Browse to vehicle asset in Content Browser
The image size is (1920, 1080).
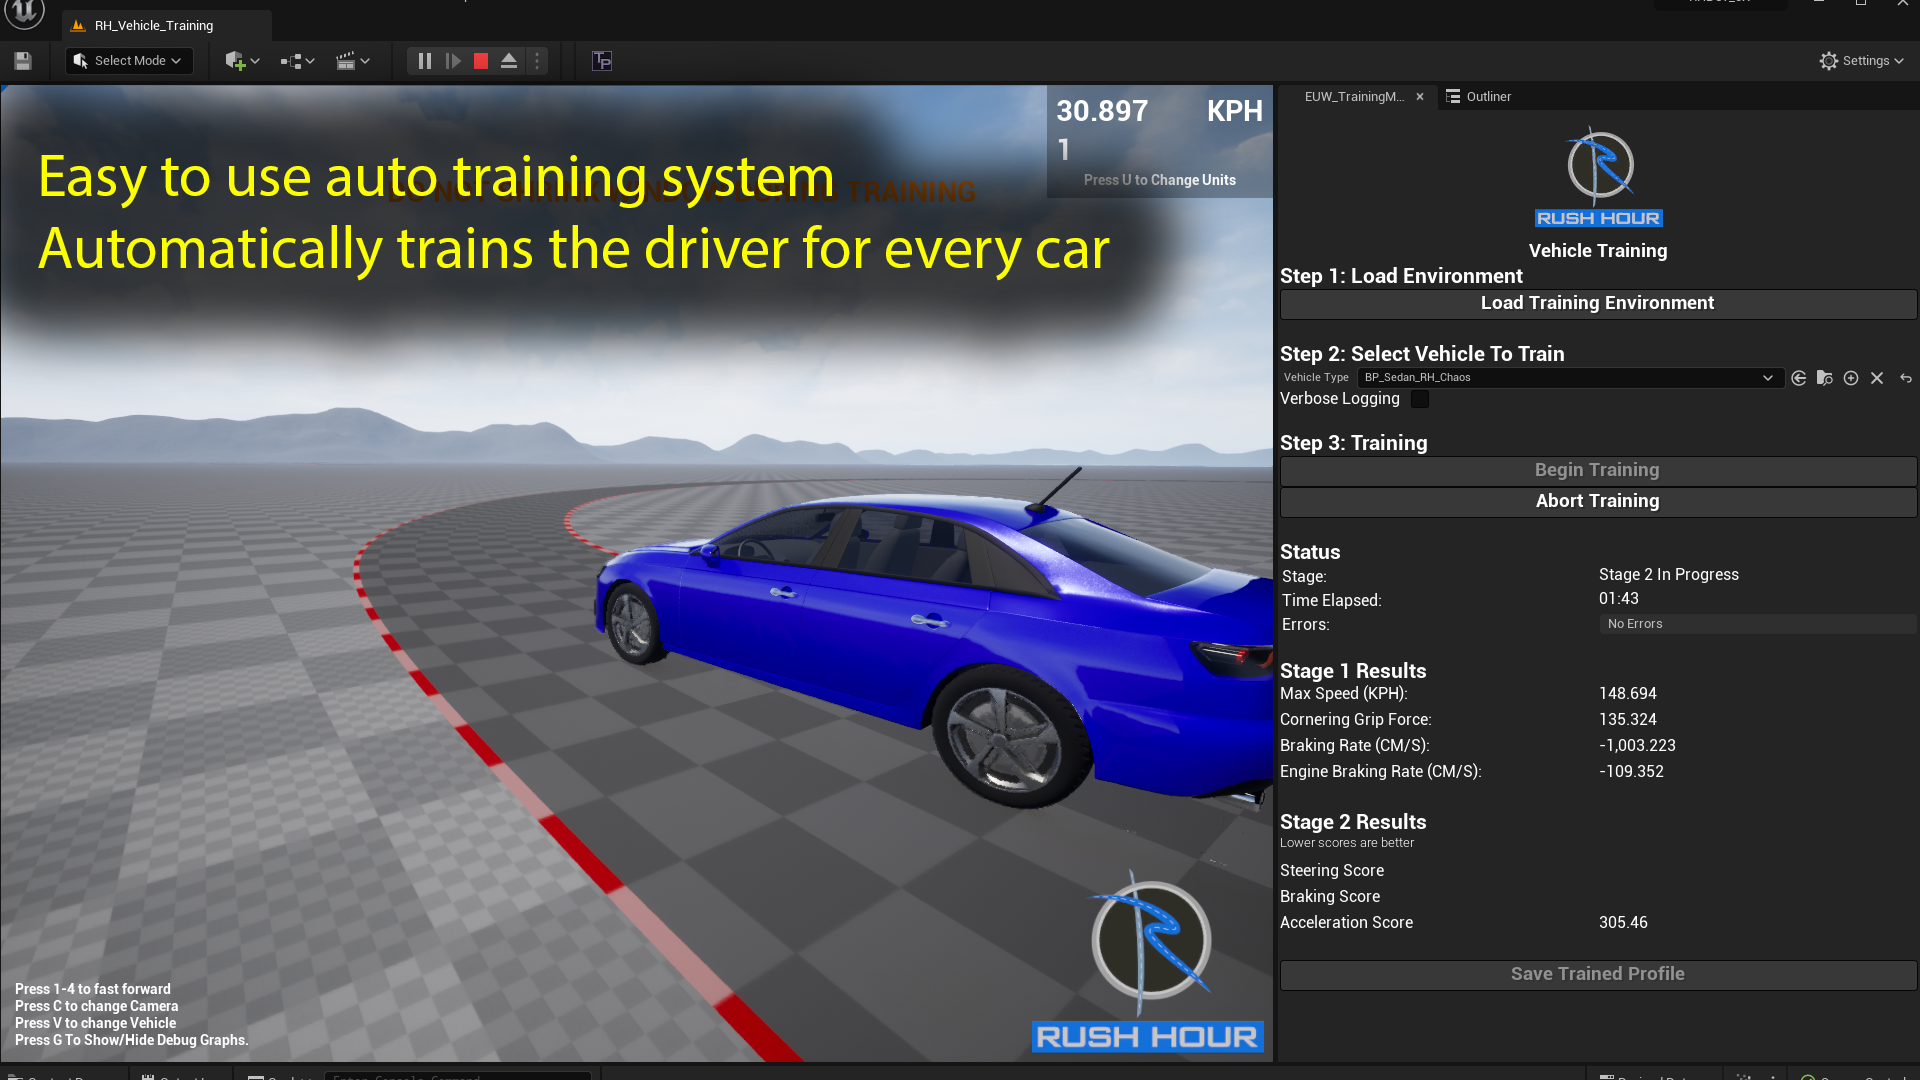(1825, 378)
